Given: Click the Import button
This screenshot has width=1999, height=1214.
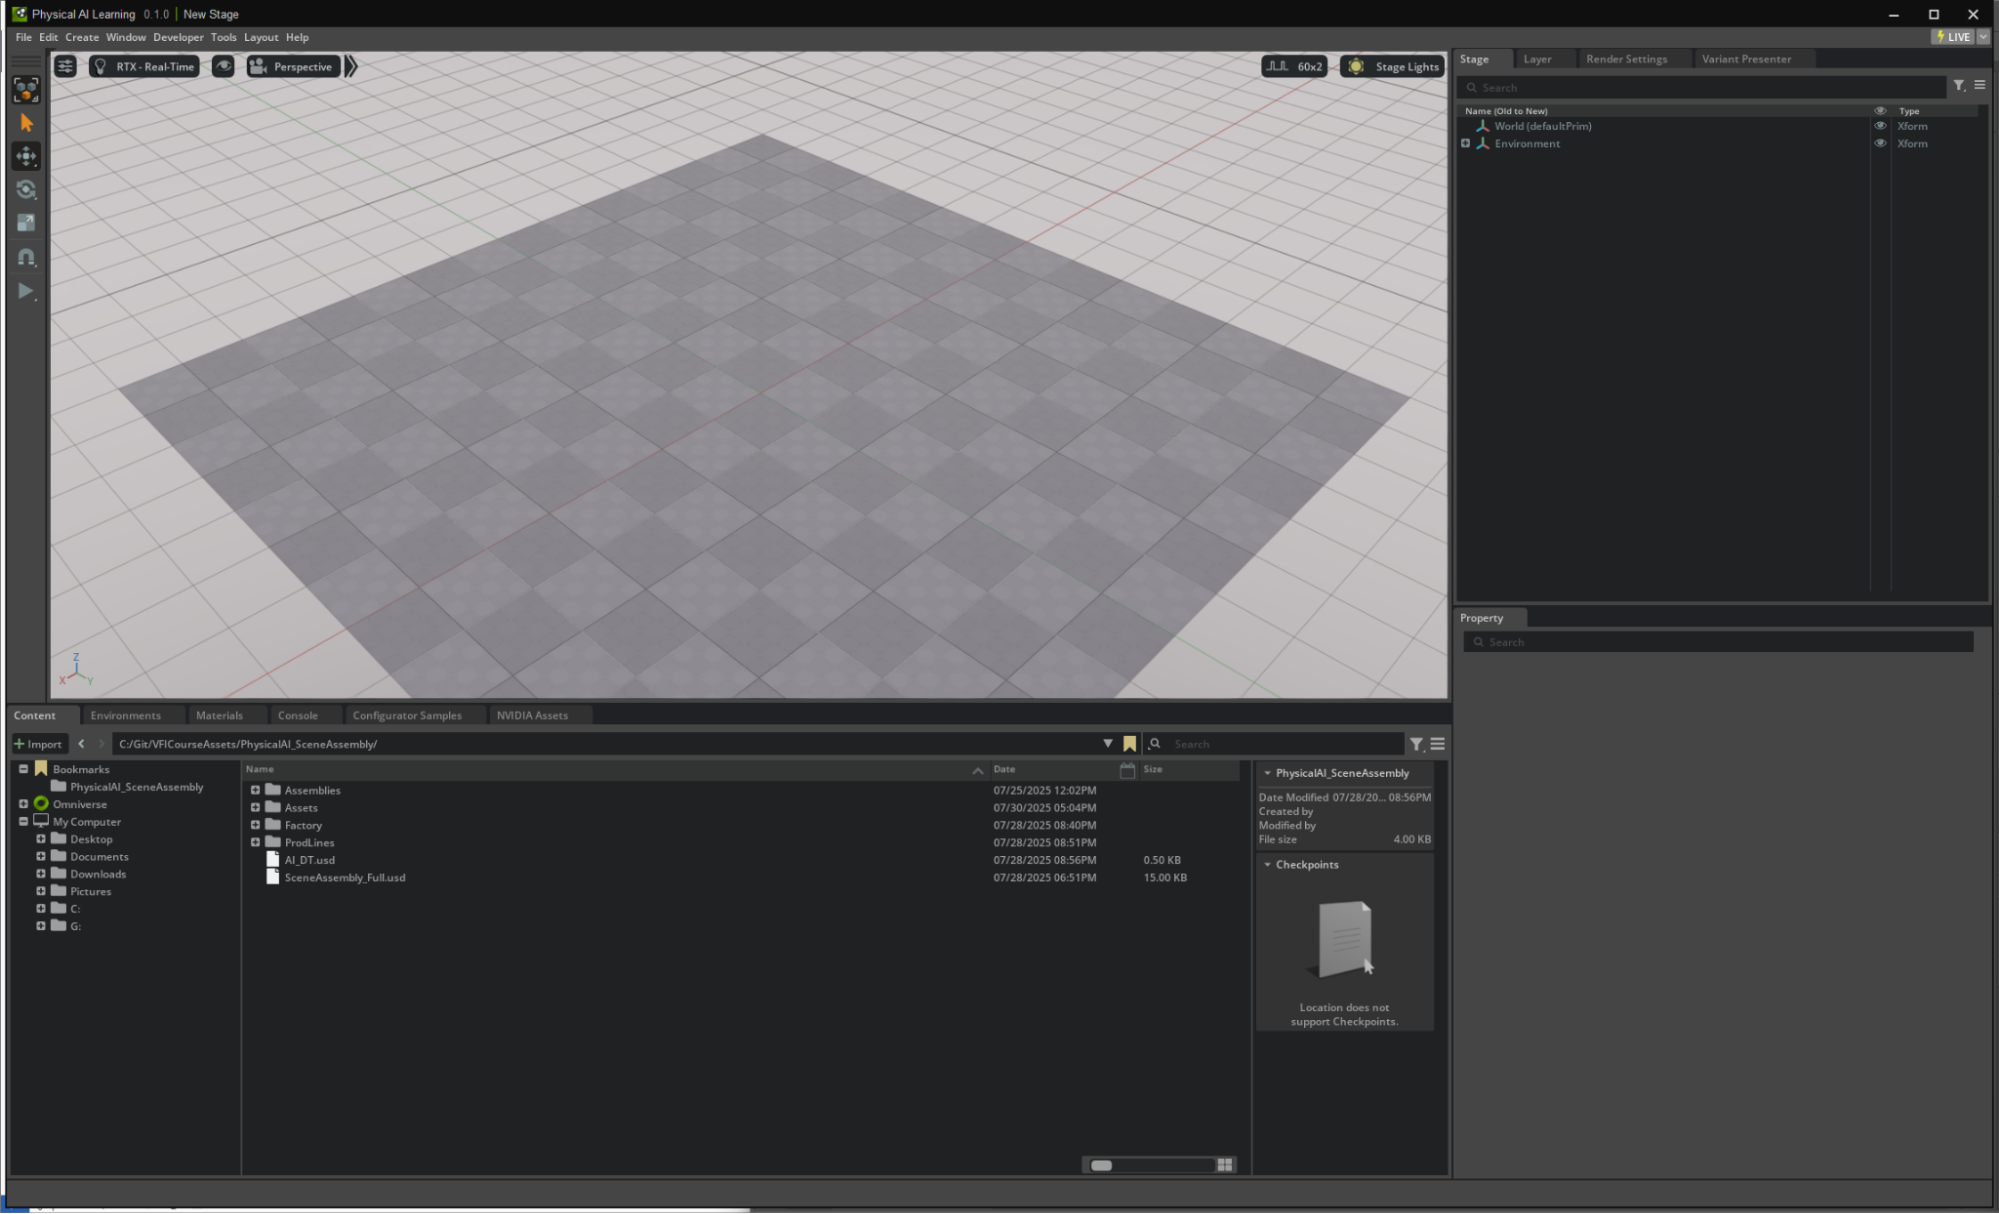Looking at the screenshot, I should (x=38, y=744).
